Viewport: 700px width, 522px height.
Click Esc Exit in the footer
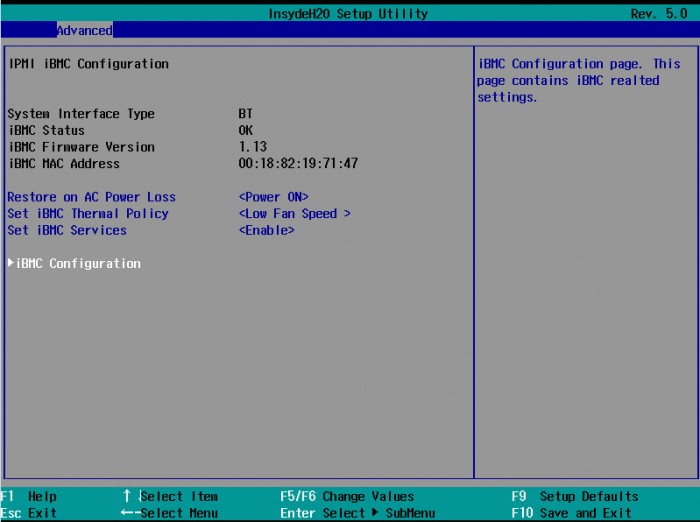[29, 513]
